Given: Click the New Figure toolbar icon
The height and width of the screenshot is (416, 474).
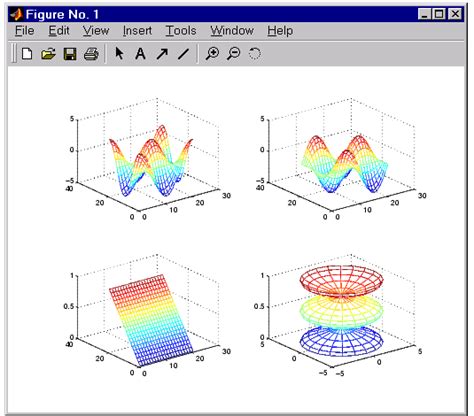Looking at the screenshot, I should (x=27, y=53).
